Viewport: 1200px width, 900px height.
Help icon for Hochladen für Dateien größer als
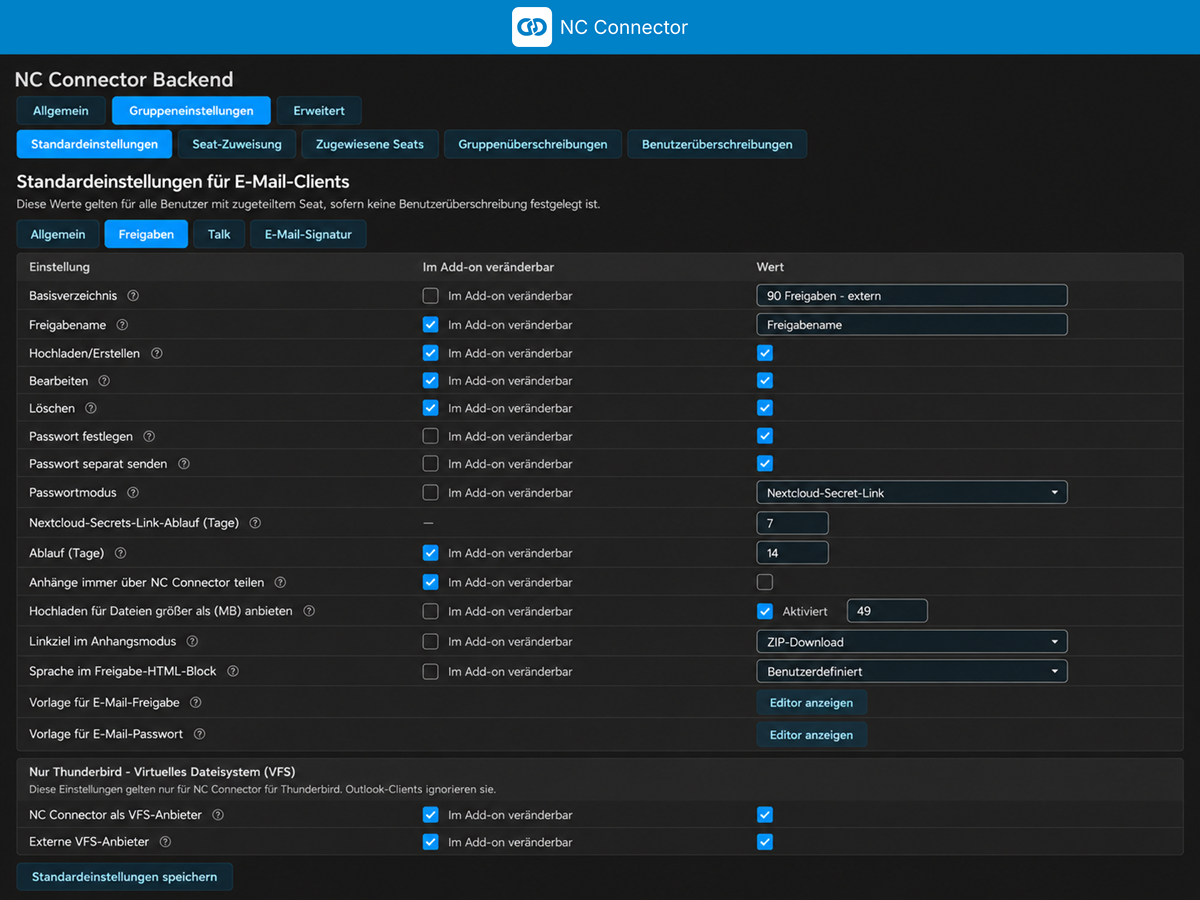point(309,611)
